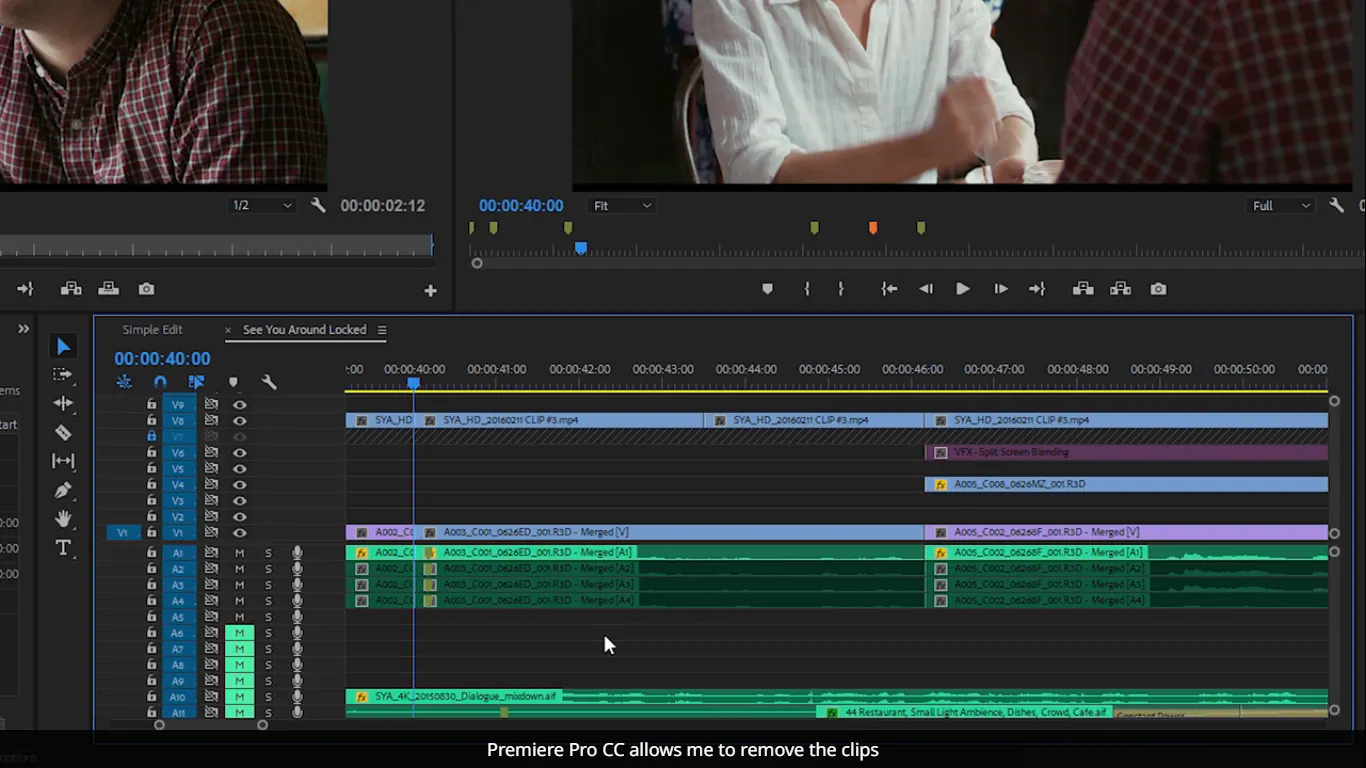Image resolution: width=1366 pixels, height=768 pixels.
Task: Click Add Marker in Program monitor
Action: click(x=767, y=289)
